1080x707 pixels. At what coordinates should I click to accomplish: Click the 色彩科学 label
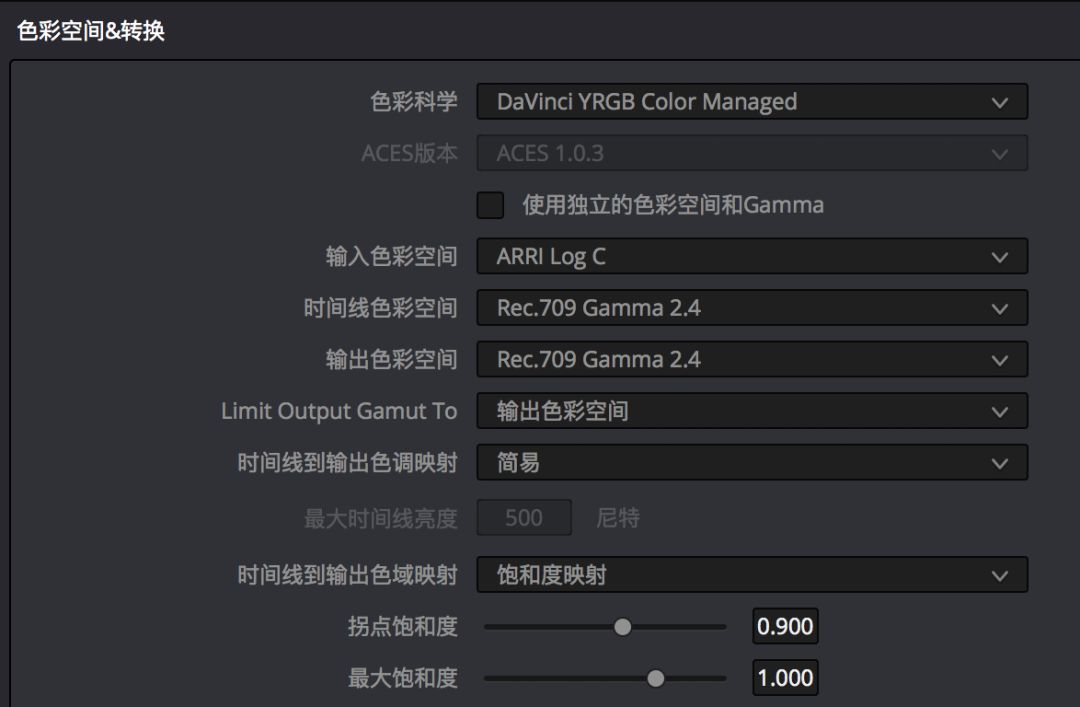(414, 102)
